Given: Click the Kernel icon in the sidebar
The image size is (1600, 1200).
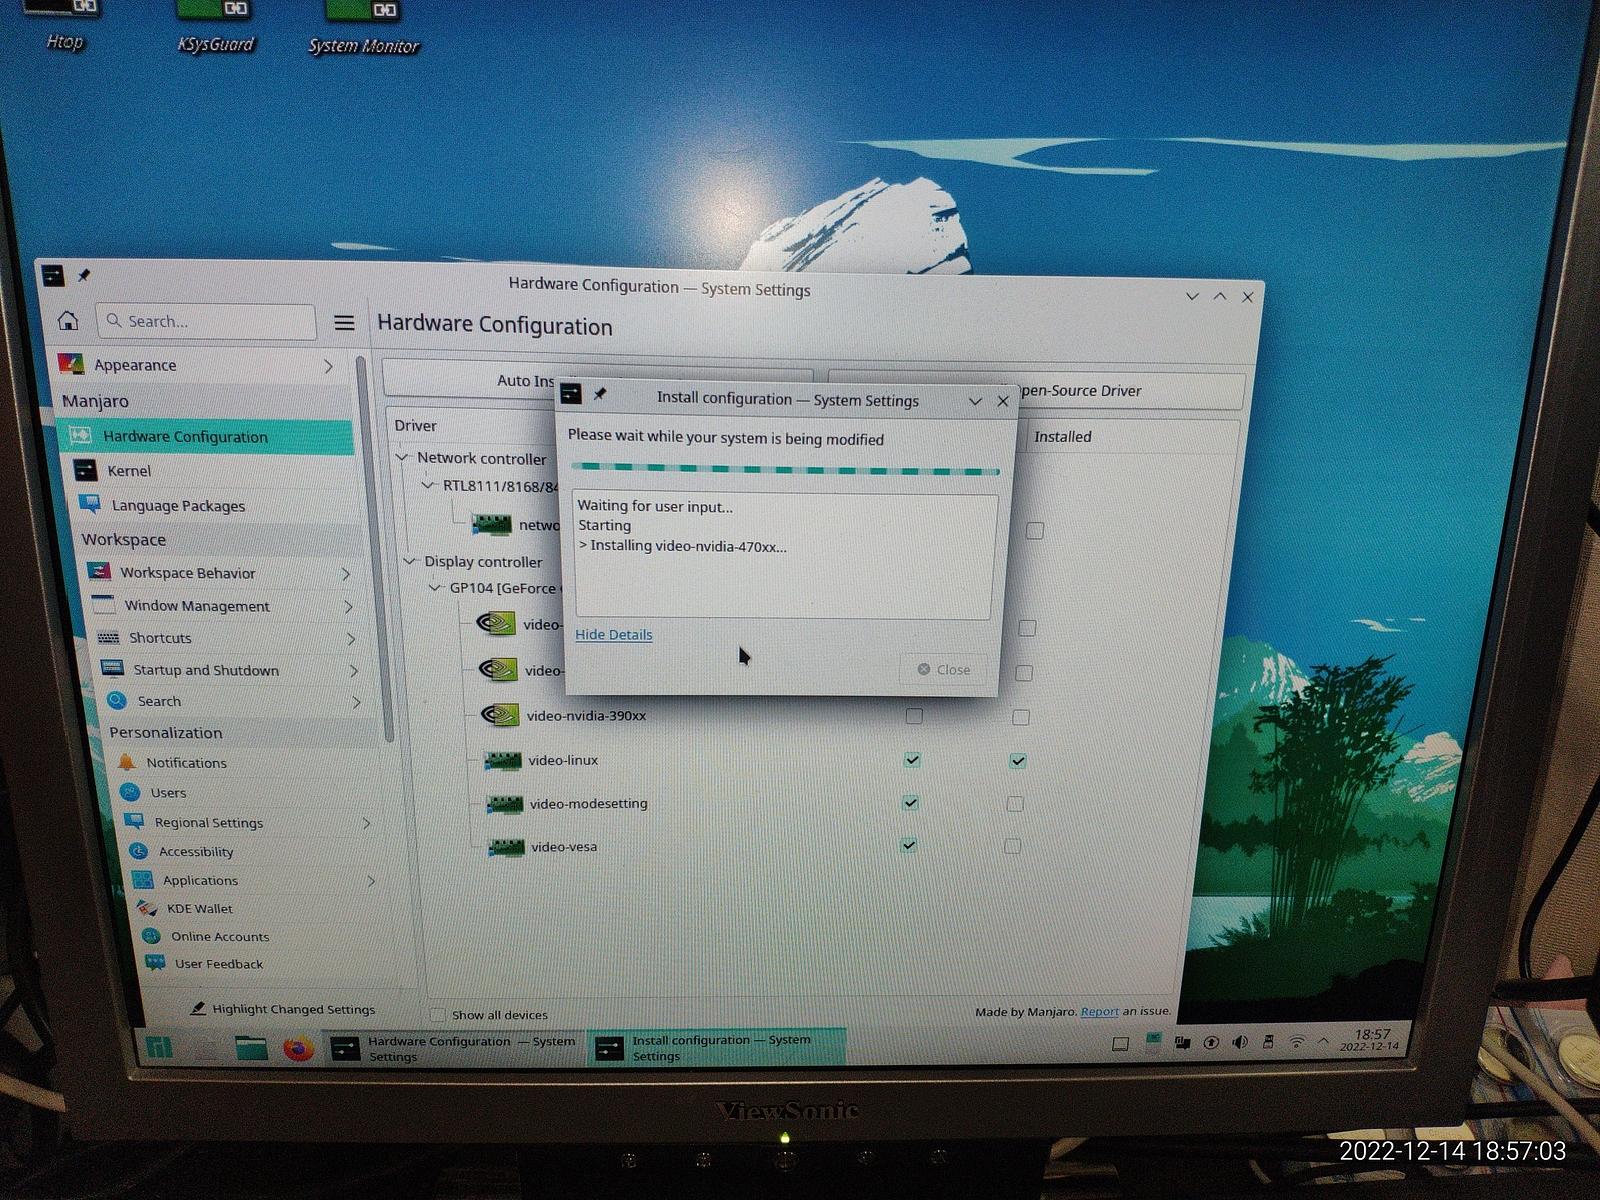Looking at the screenshot, I should (86, 470).
